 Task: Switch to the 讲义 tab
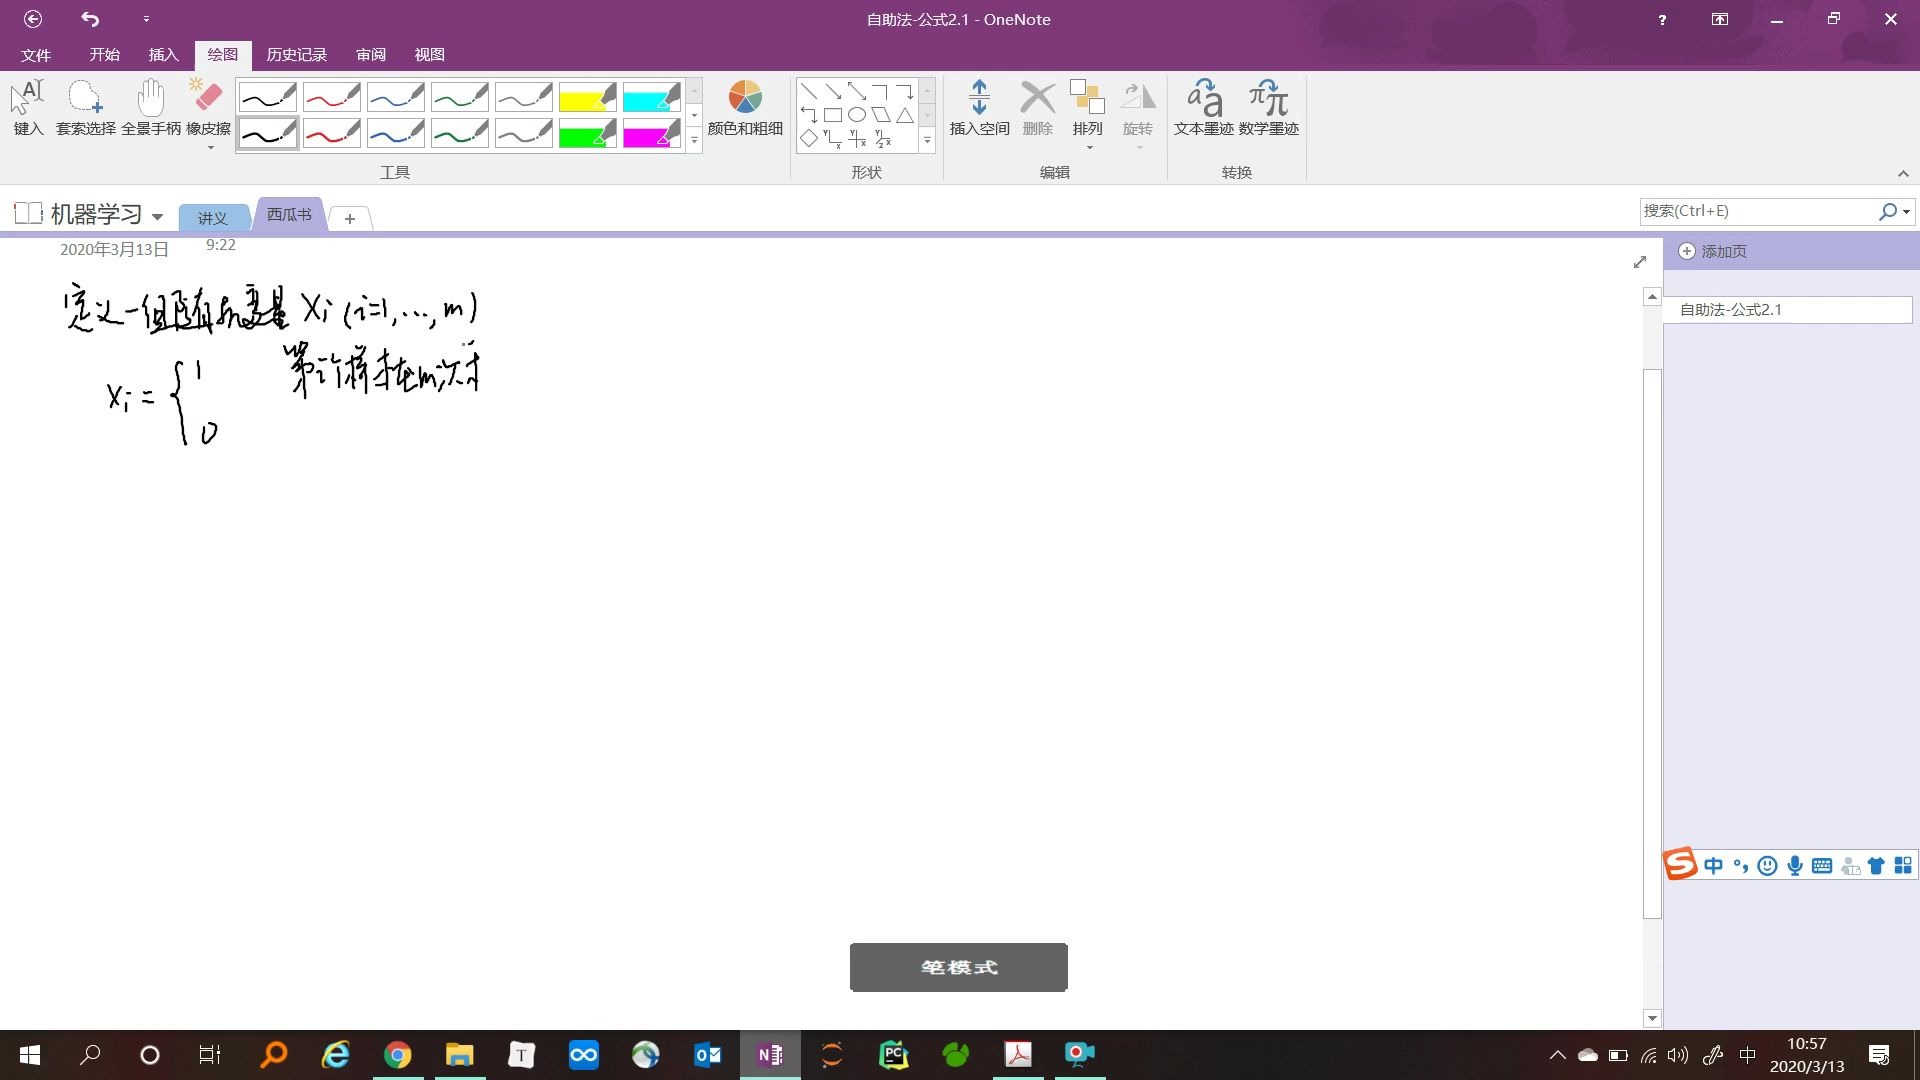click(211, 216)
